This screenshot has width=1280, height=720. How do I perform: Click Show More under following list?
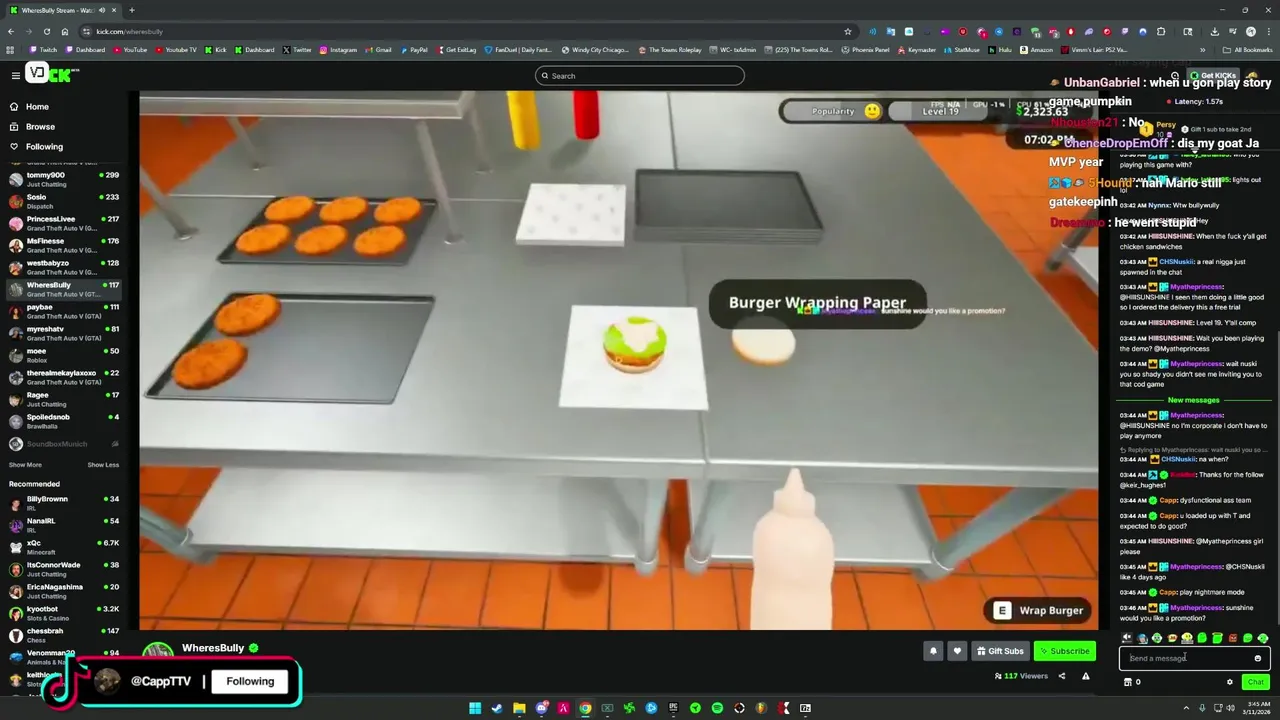[25, 465]
